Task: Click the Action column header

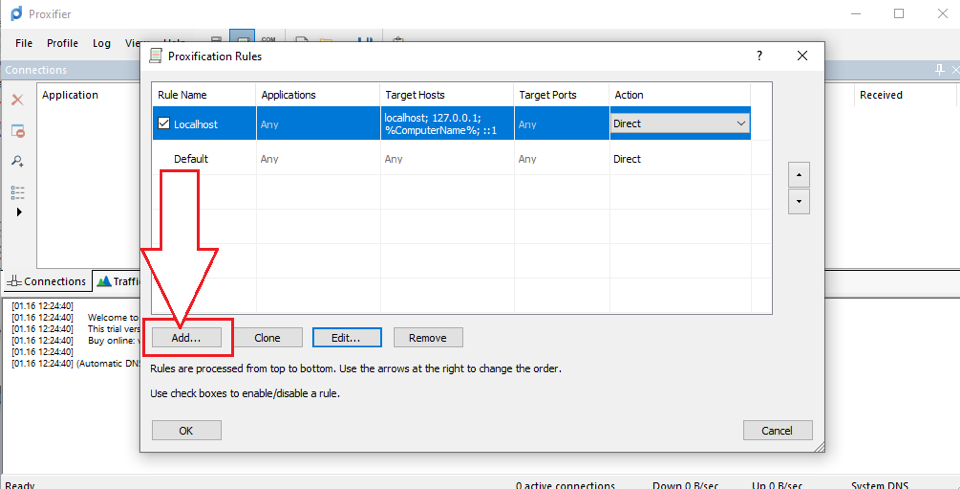Action: [x=680, y=95]
